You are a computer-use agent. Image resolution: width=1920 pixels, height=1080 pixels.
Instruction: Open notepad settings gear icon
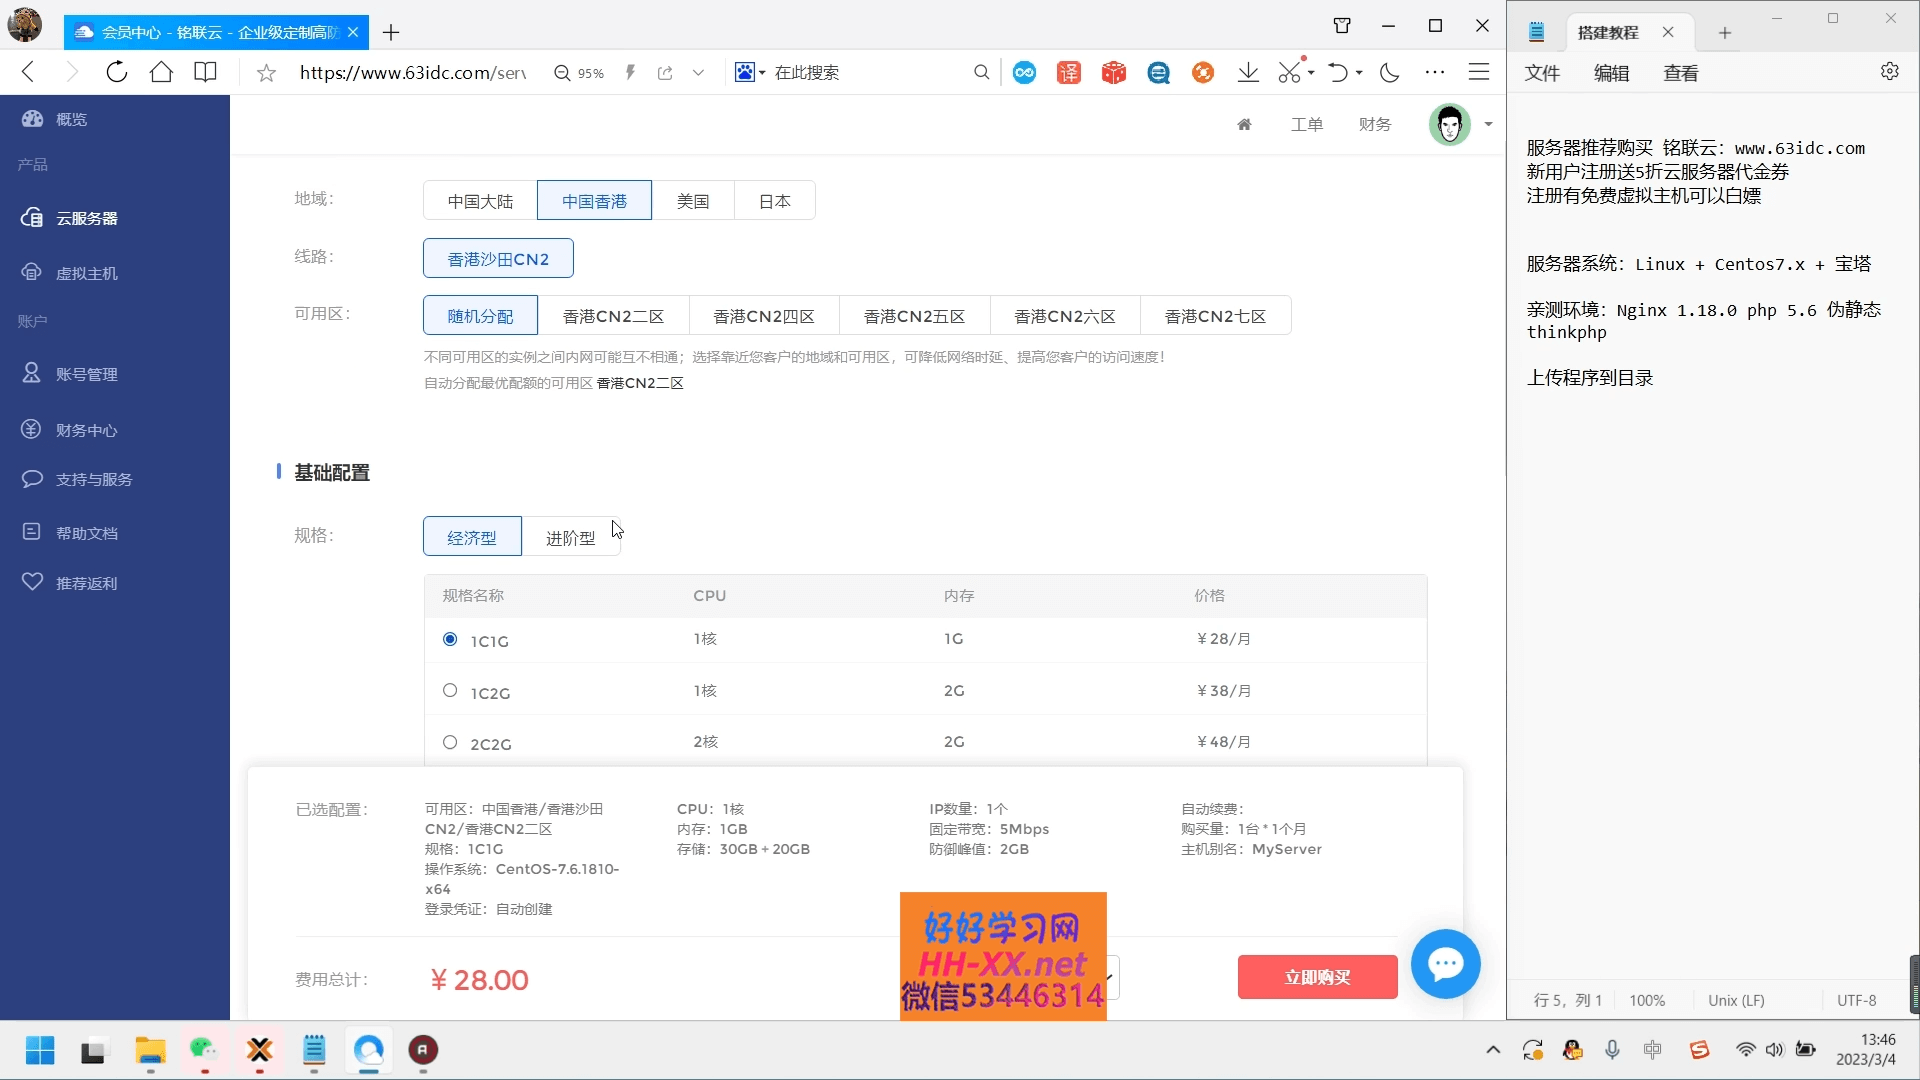(x=1889, y=72)
